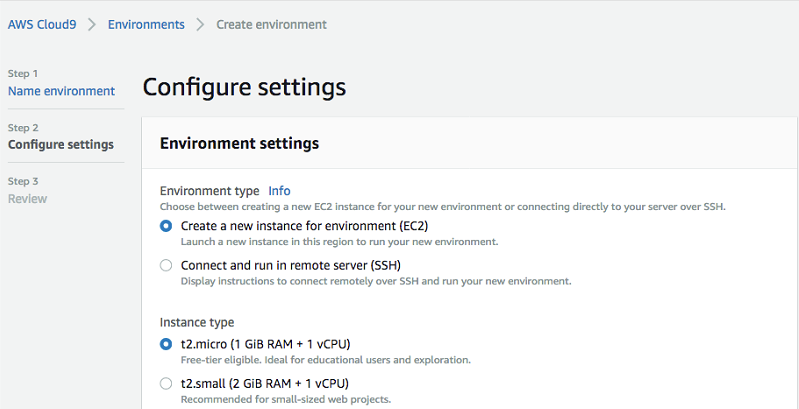This screenshot has width=799, height=409.
Task: Choose t2.small instance type option
Action: pos(166,383)
